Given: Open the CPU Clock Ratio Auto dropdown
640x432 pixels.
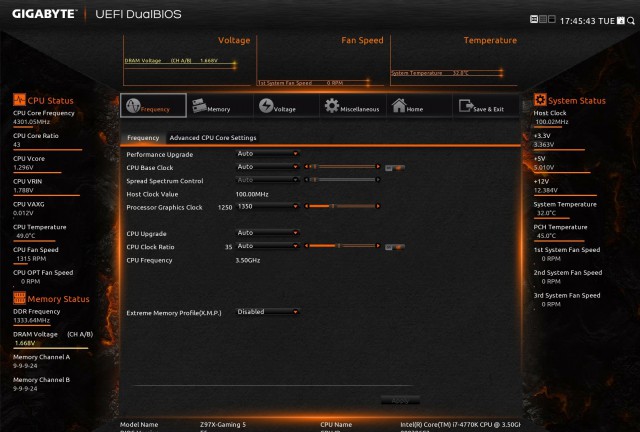Looking at the screenshot, I should click(268, 246).
